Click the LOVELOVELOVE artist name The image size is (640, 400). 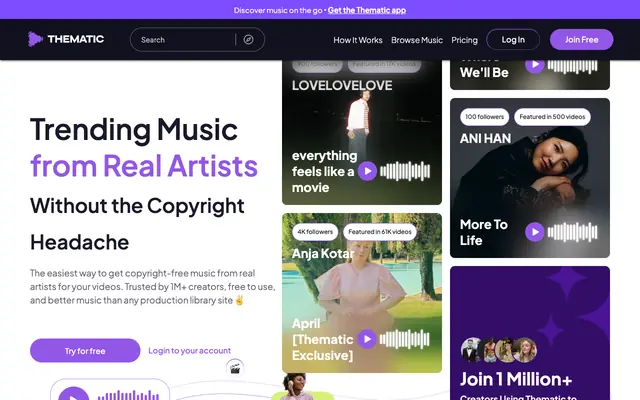(x=342, y=85)
